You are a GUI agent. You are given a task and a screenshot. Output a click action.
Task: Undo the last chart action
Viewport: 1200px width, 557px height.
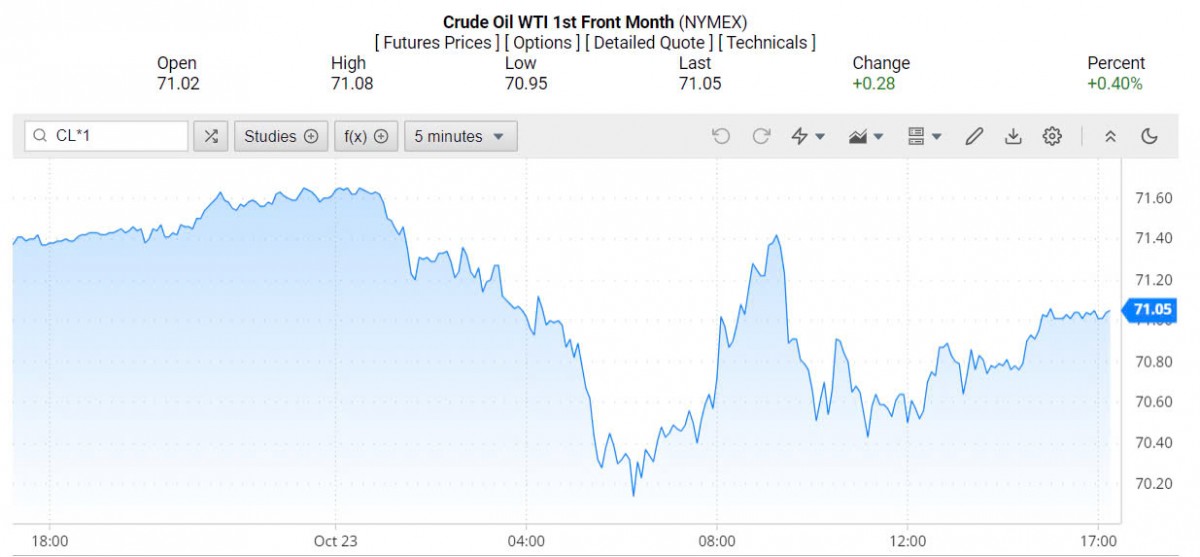coord(721,137)
